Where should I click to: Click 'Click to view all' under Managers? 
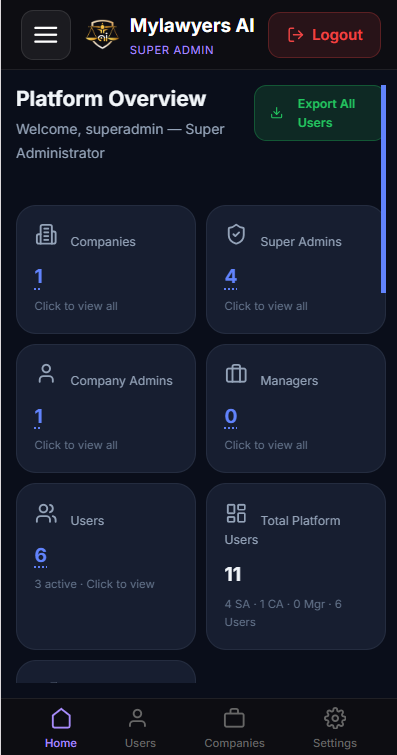pos(266,445)
